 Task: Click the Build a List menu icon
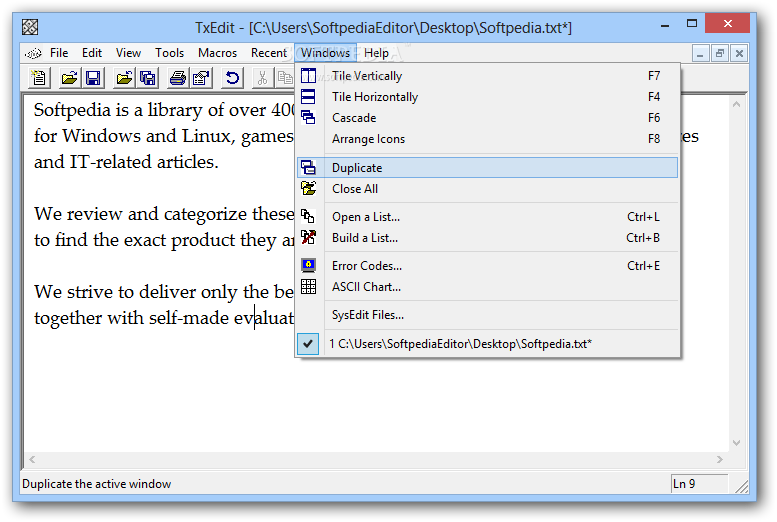click(x=308, y=237)
